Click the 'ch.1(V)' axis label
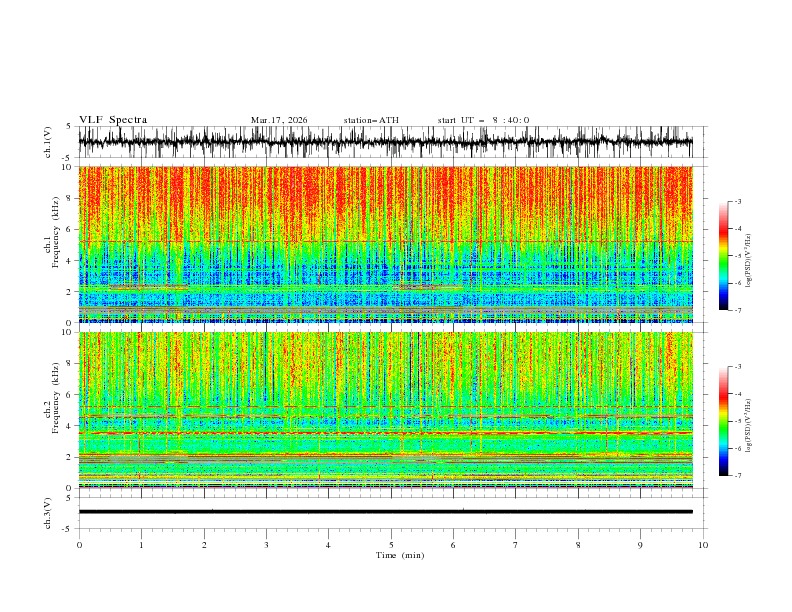 click(x=48, y=142)
